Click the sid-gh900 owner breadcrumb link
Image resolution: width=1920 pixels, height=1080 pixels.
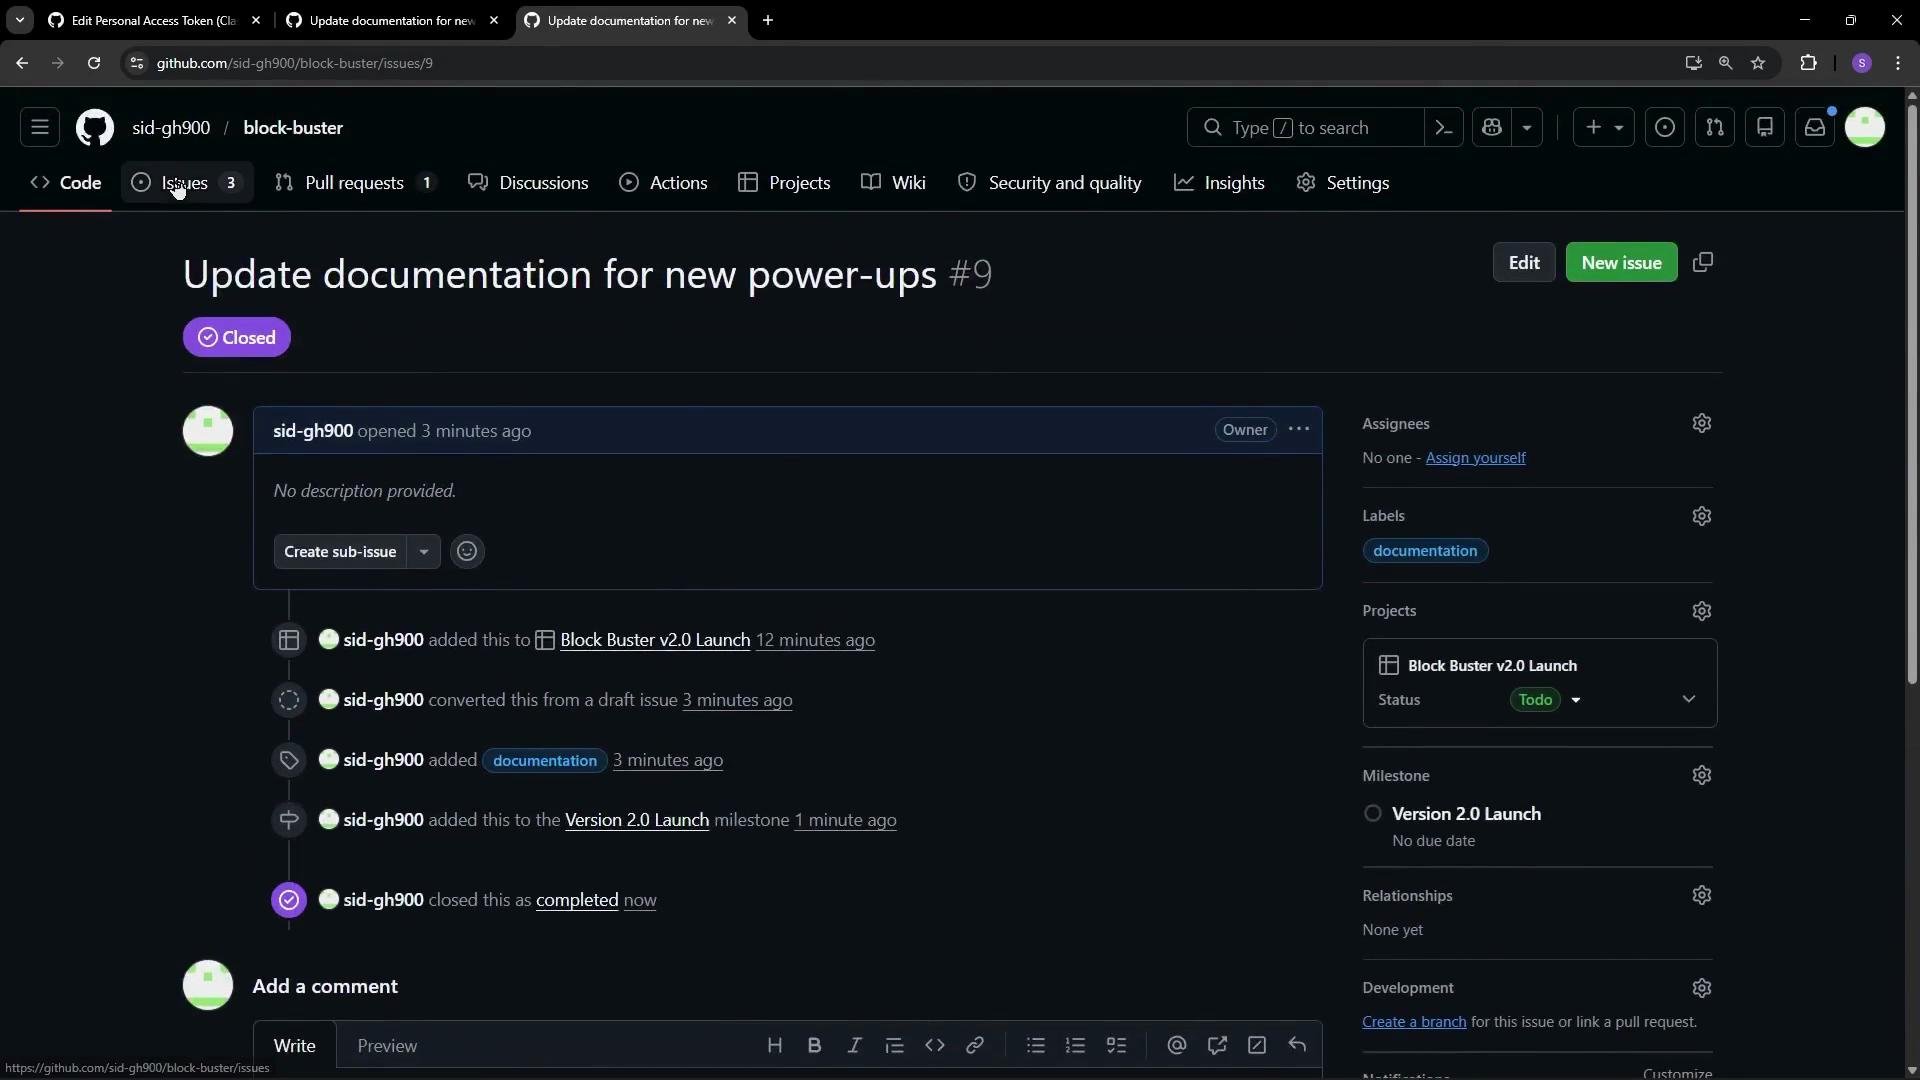[171, 128]
